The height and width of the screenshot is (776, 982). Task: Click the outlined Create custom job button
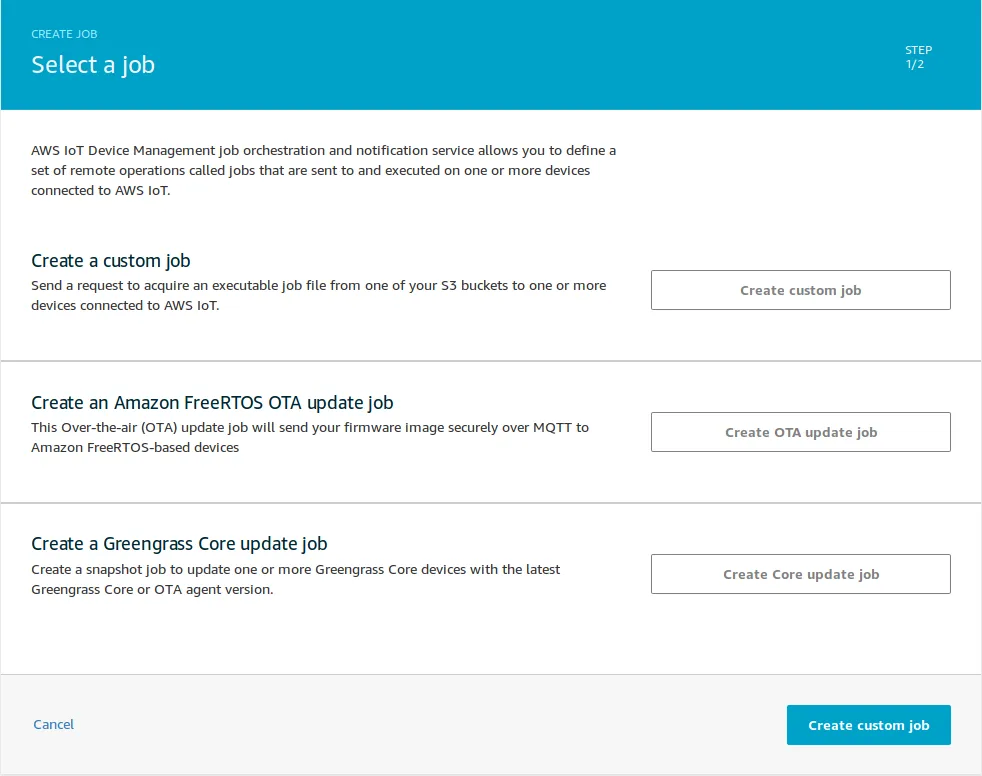pyautogui.click(x=800, y=290)
